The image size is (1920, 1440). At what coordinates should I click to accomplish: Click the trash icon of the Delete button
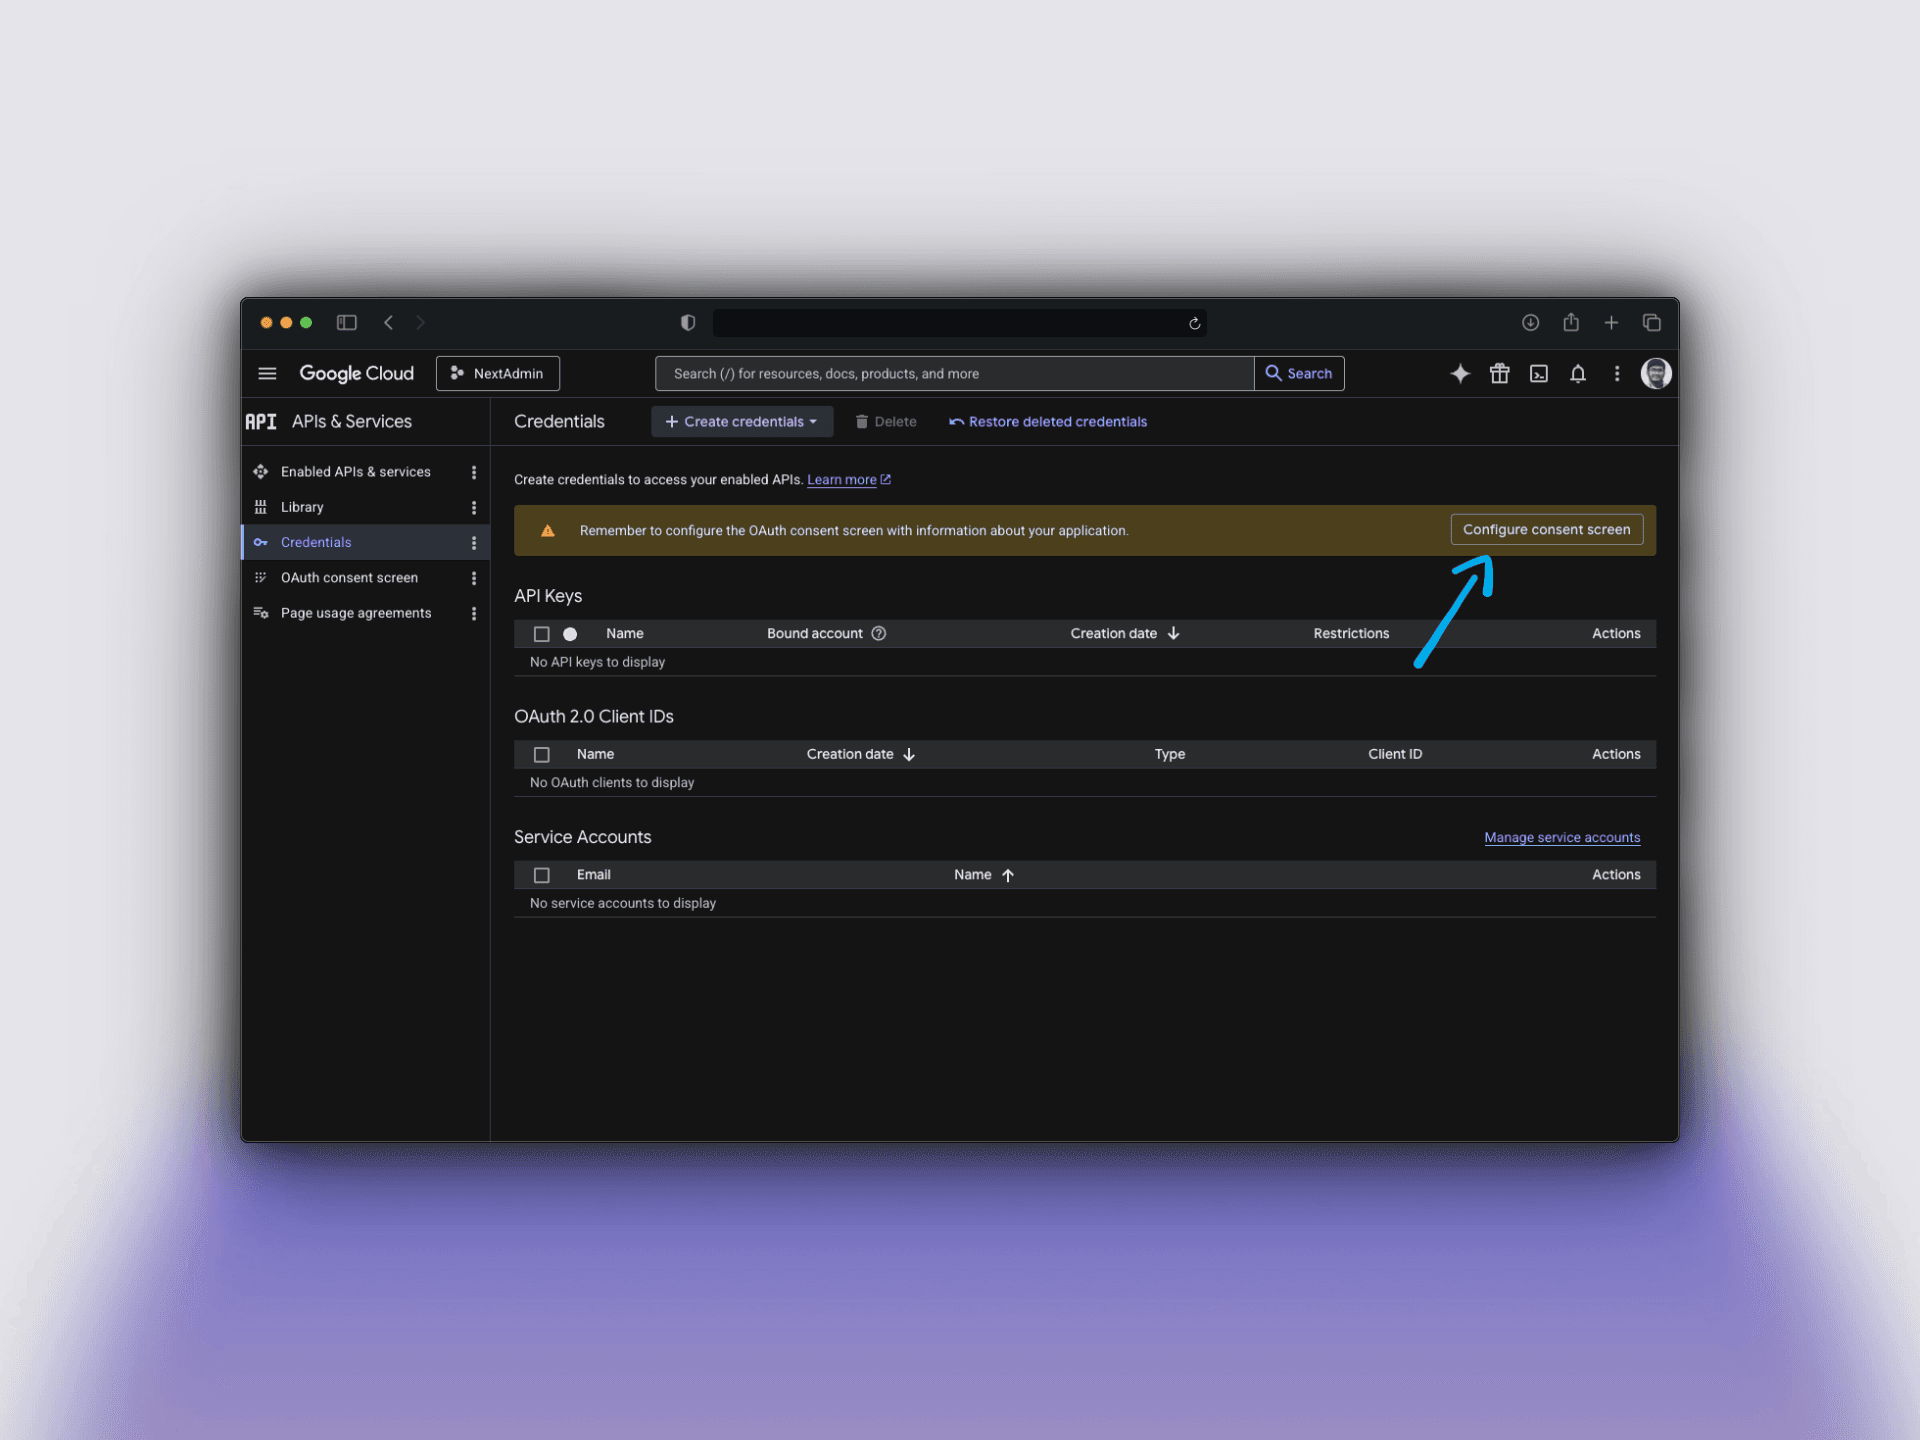coord(861,421)
